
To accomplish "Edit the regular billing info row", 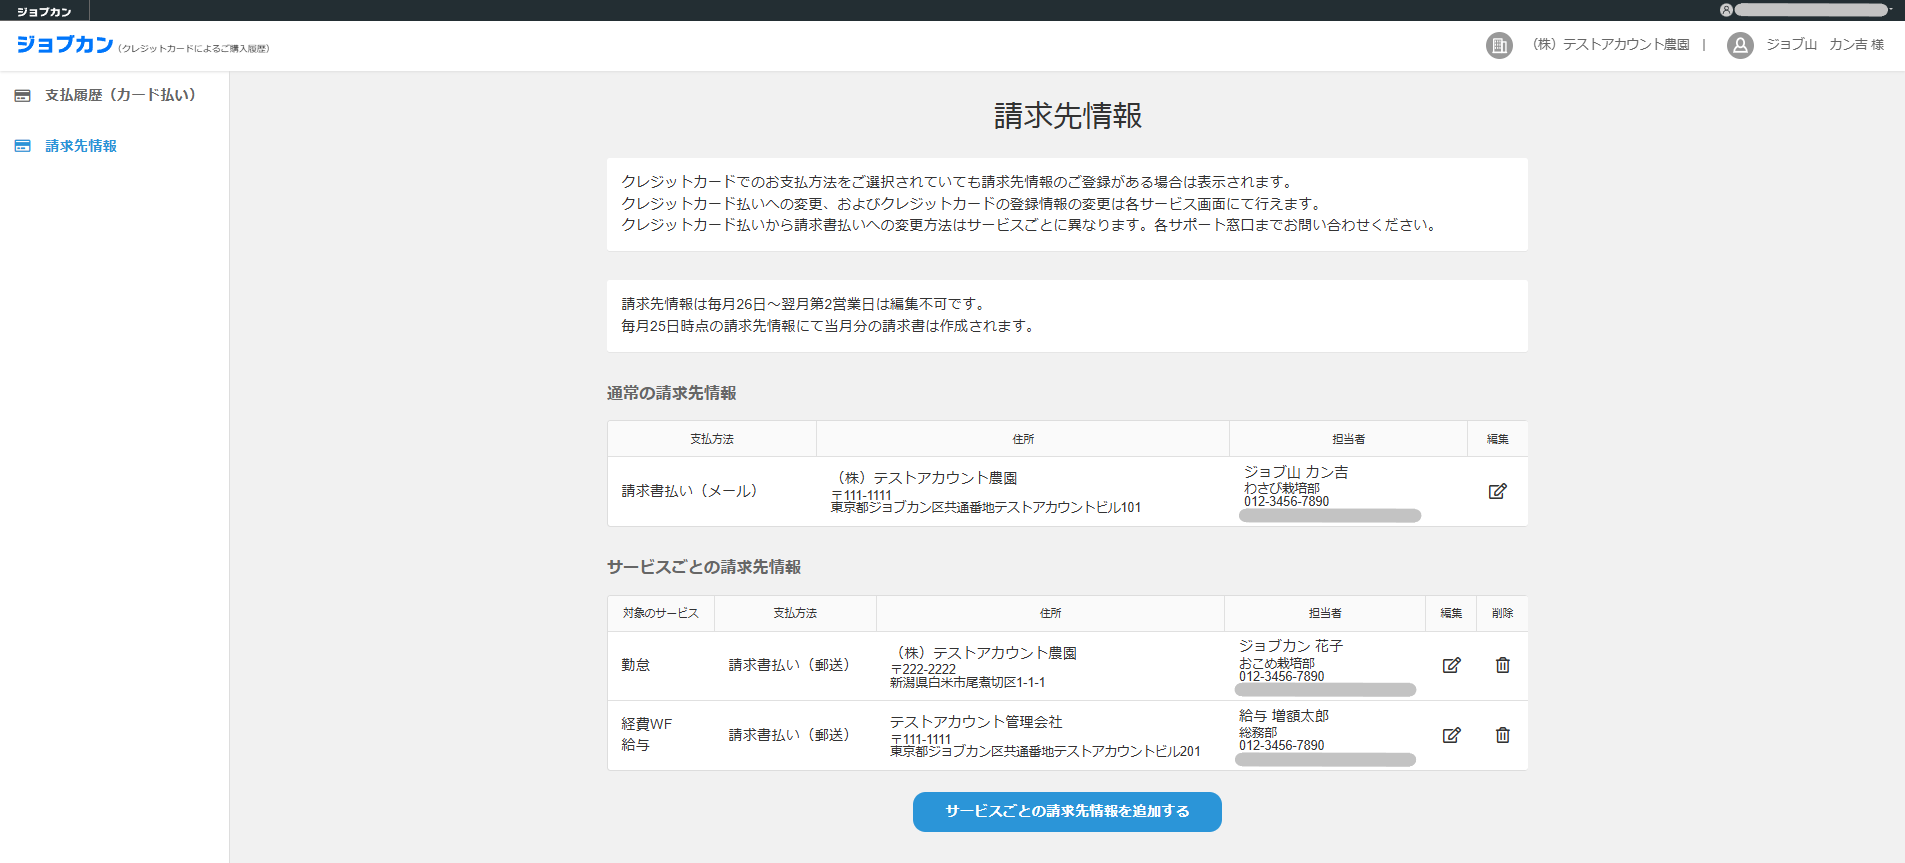I will (1497, 491).
